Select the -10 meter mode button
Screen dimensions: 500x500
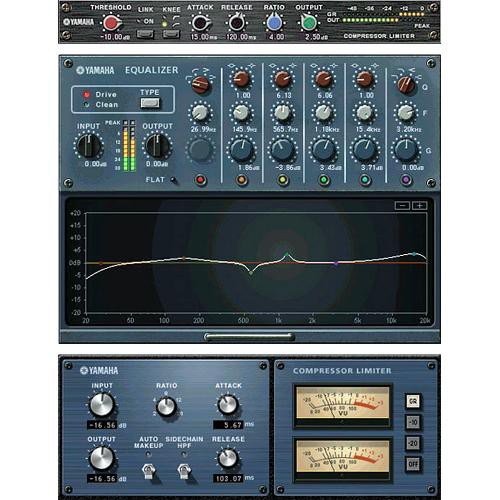click(413, 422)
